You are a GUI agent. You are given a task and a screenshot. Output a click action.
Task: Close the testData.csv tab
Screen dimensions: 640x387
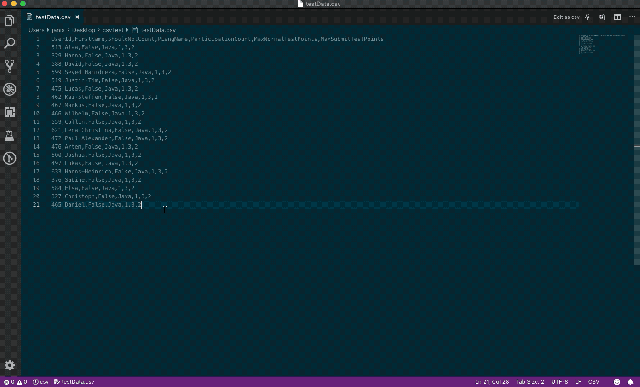[77, 17]
